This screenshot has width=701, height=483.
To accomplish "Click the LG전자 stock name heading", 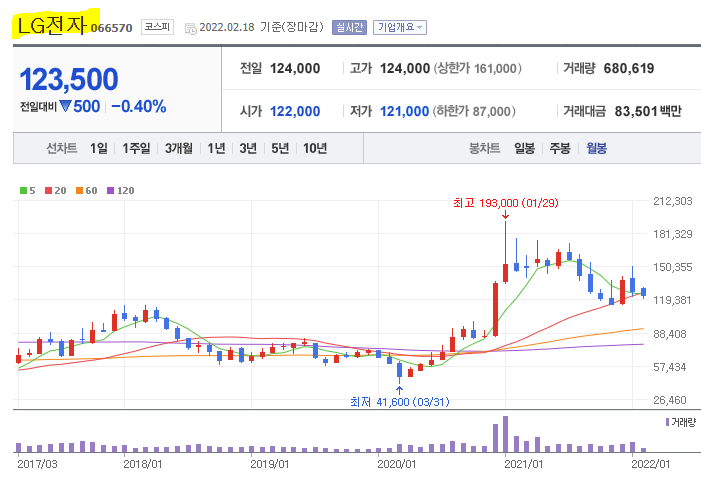I will 51,25.
